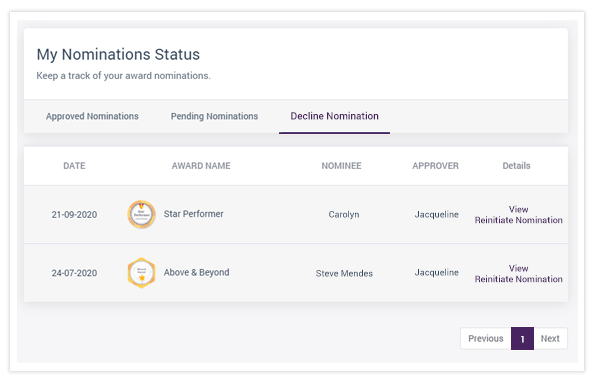Reinitiate Nomination for Carolyn
The height and width of the screenshot is (385, 594).
[x=519, y=220]
